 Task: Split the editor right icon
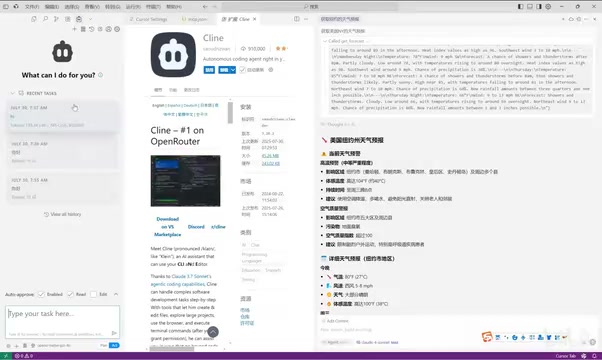click(x=297, y=19)
